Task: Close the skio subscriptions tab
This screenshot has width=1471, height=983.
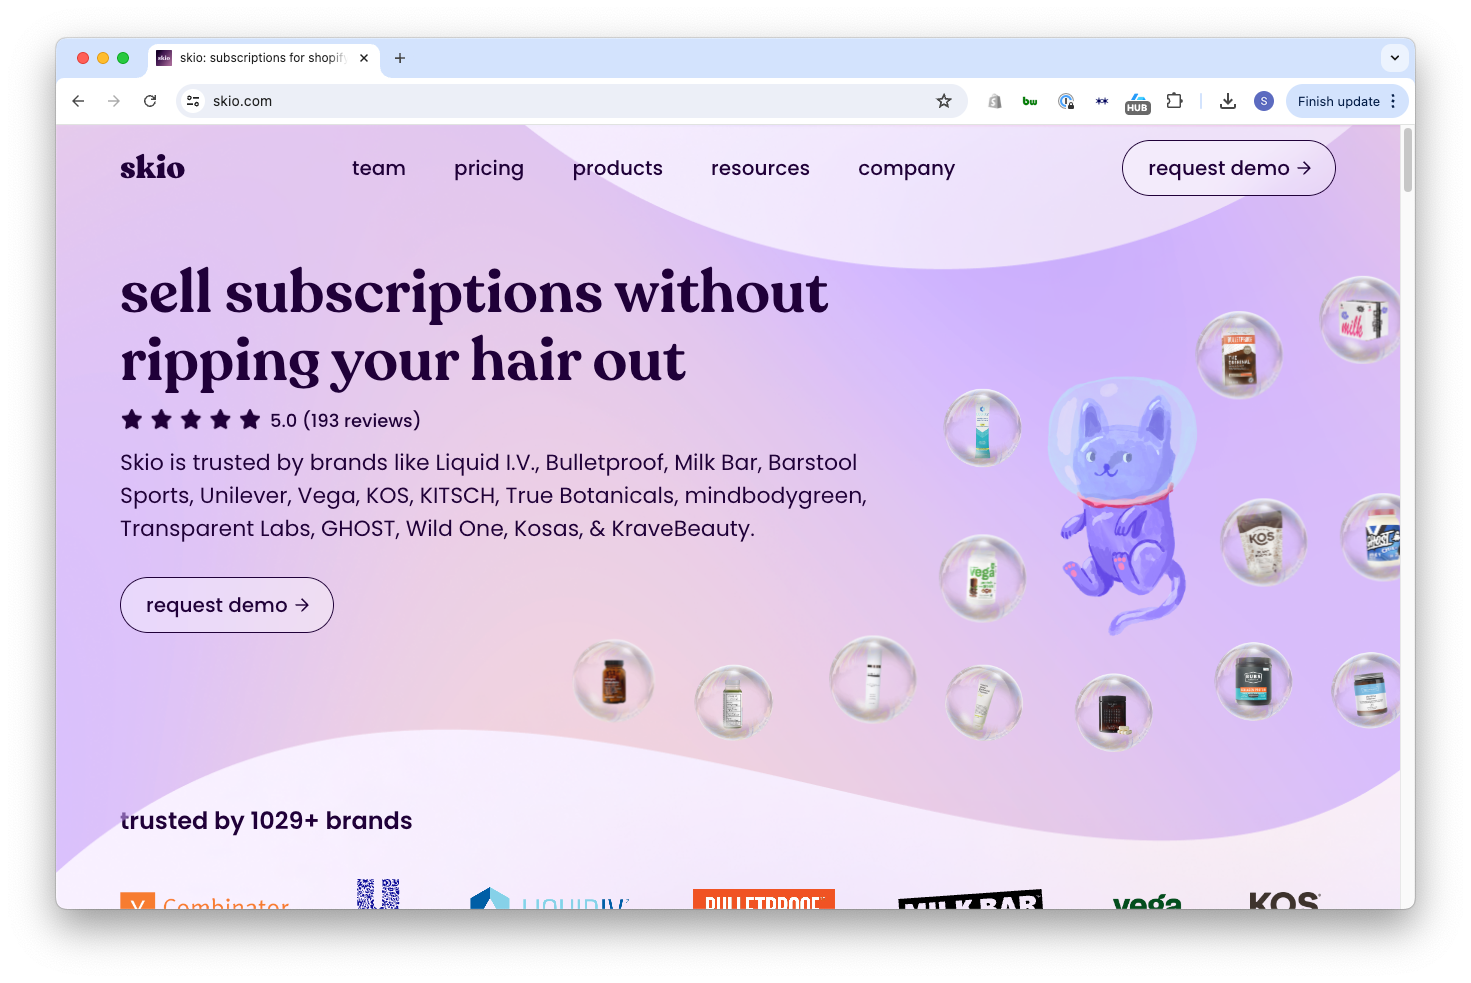Action: tap(364, 58)
